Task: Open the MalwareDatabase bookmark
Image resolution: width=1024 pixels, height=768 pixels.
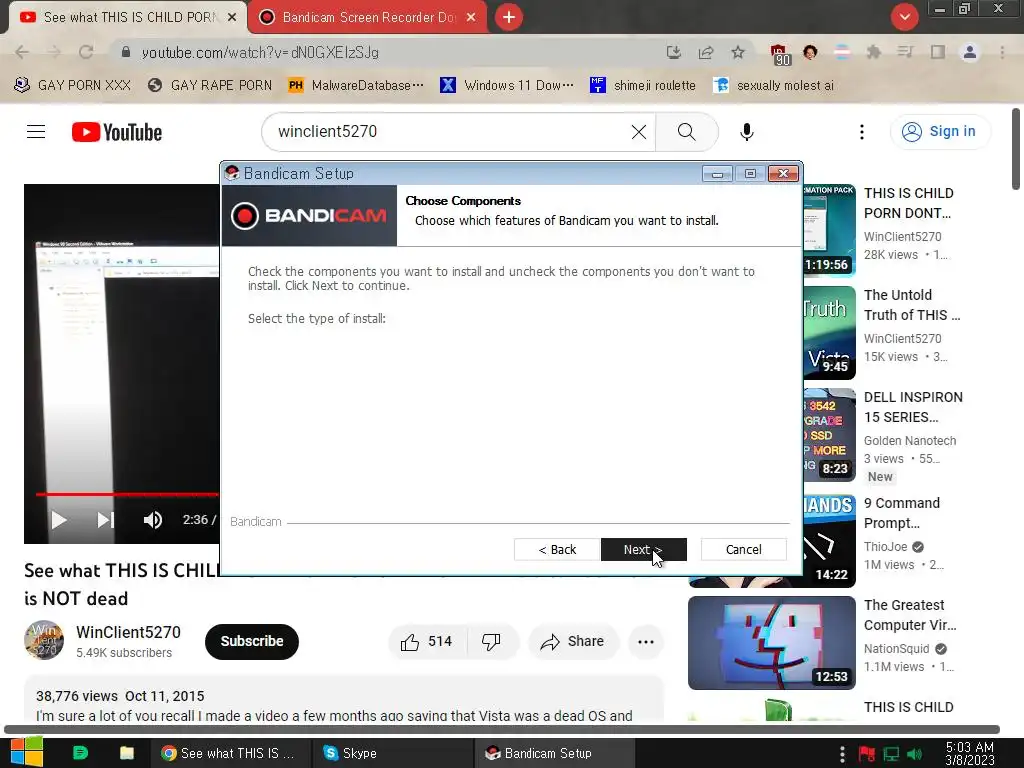Action: 357,85
